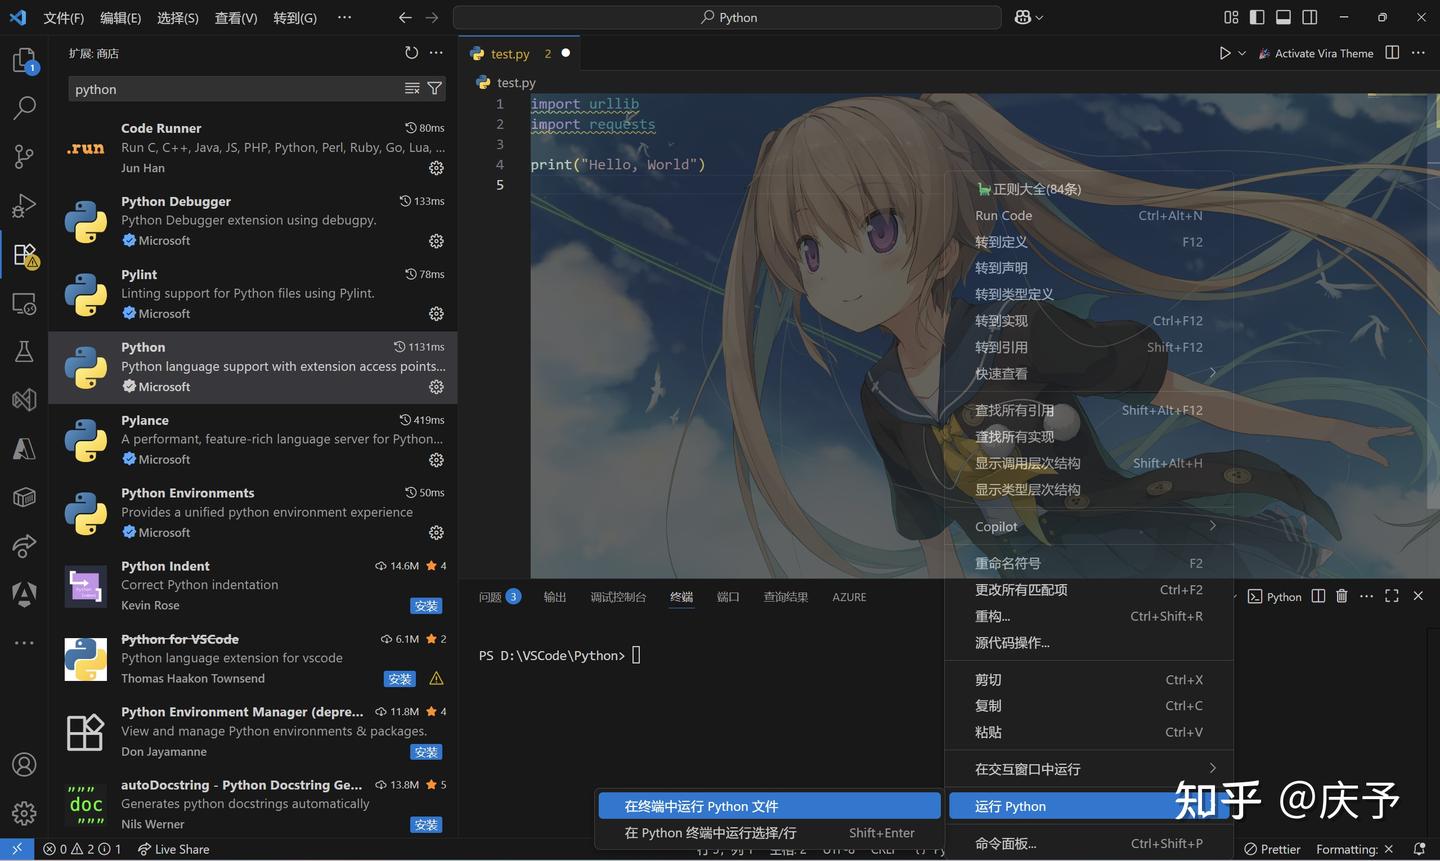Image resolution: width=1440 pixels, height=861 pixels.
Task: Kill the terminal with the trash icon
Action: click(x=1341, y=596)
